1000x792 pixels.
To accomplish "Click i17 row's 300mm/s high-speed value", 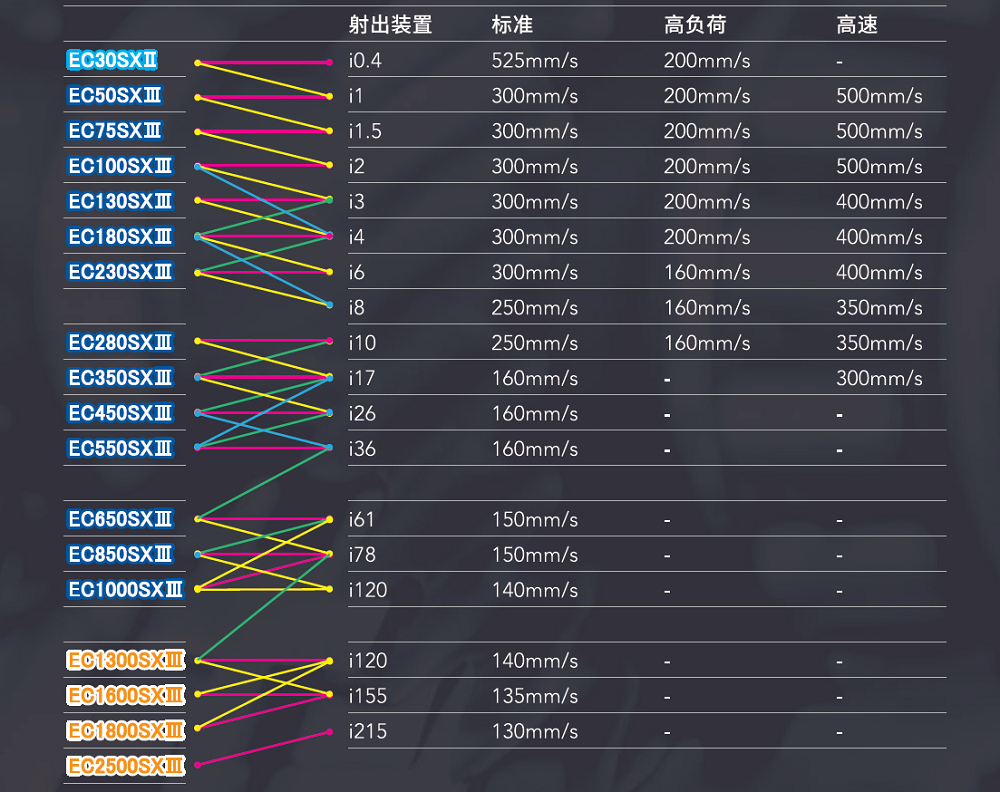I will 879,378.
